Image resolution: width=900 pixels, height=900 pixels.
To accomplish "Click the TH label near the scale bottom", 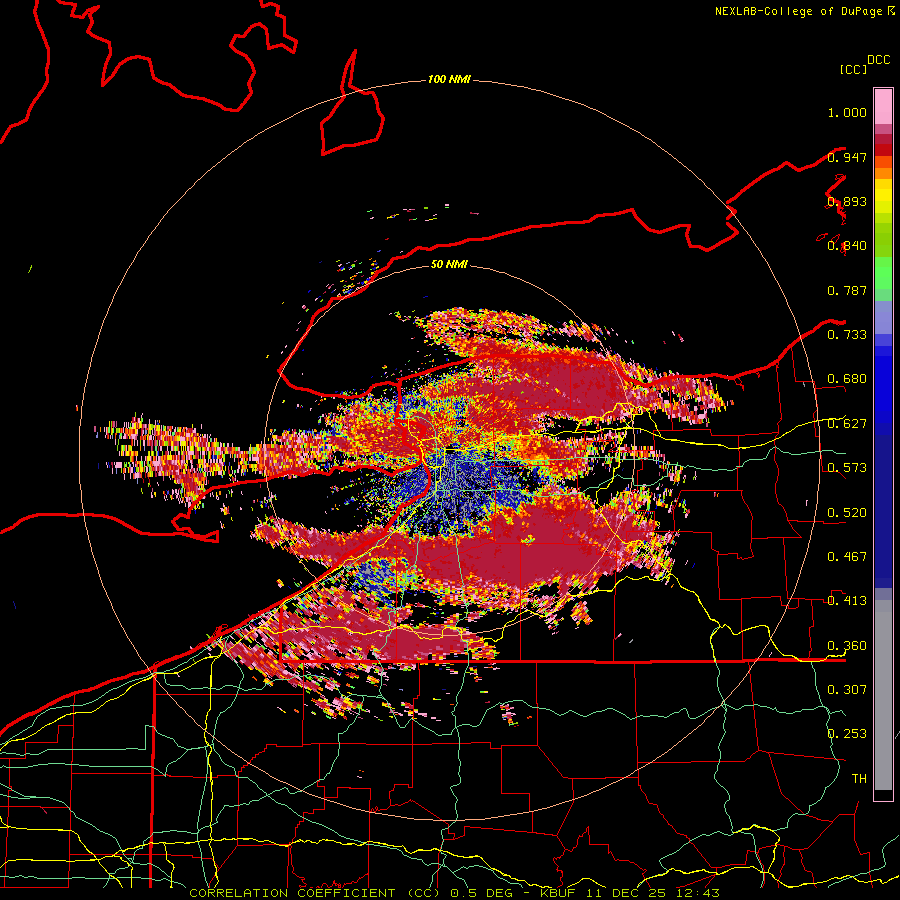I will point(859,778).
